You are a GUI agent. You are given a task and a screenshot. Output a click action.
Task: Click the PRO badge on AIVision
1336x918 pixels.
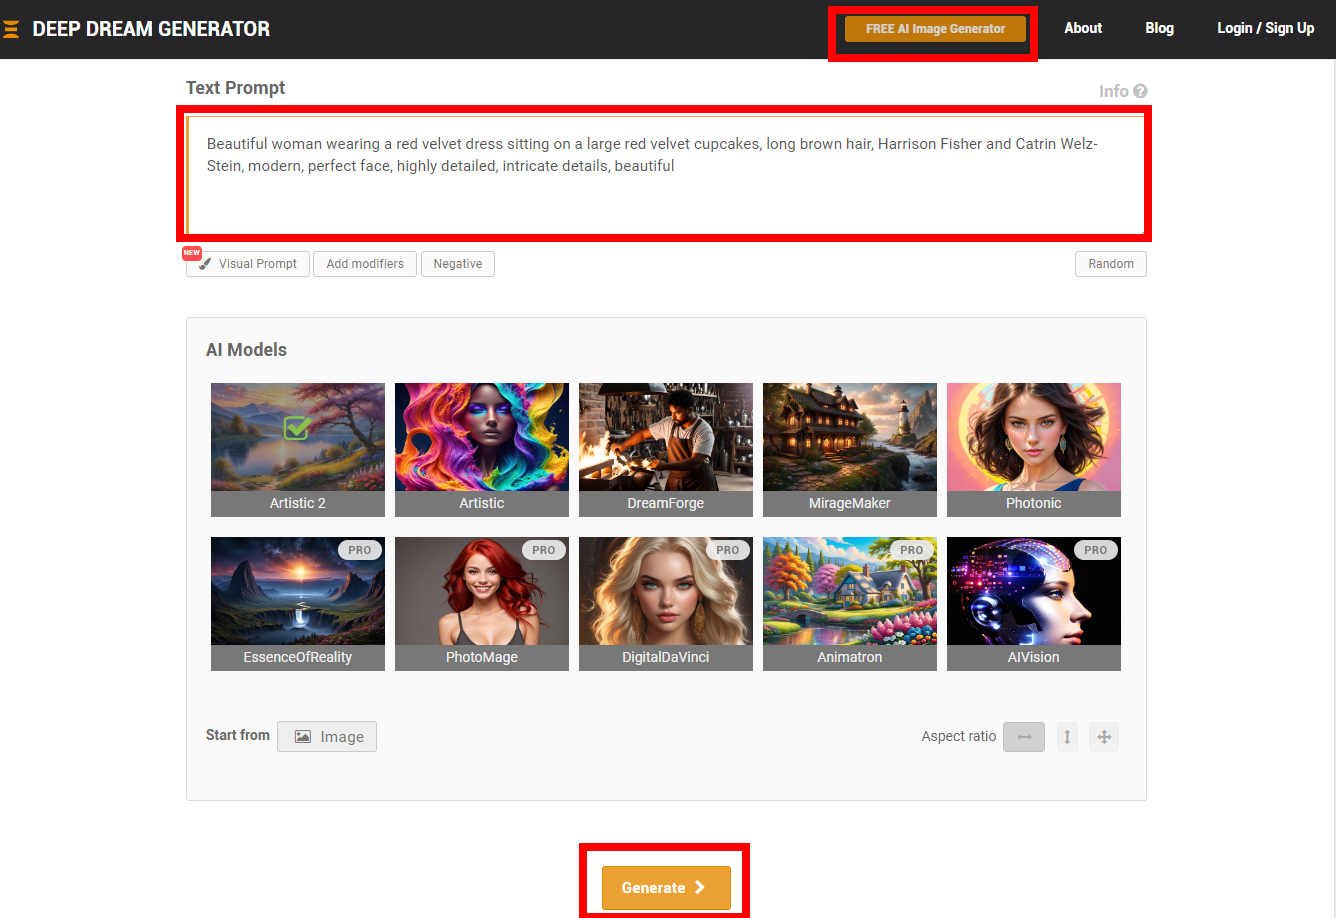[x=1096, y=550]
